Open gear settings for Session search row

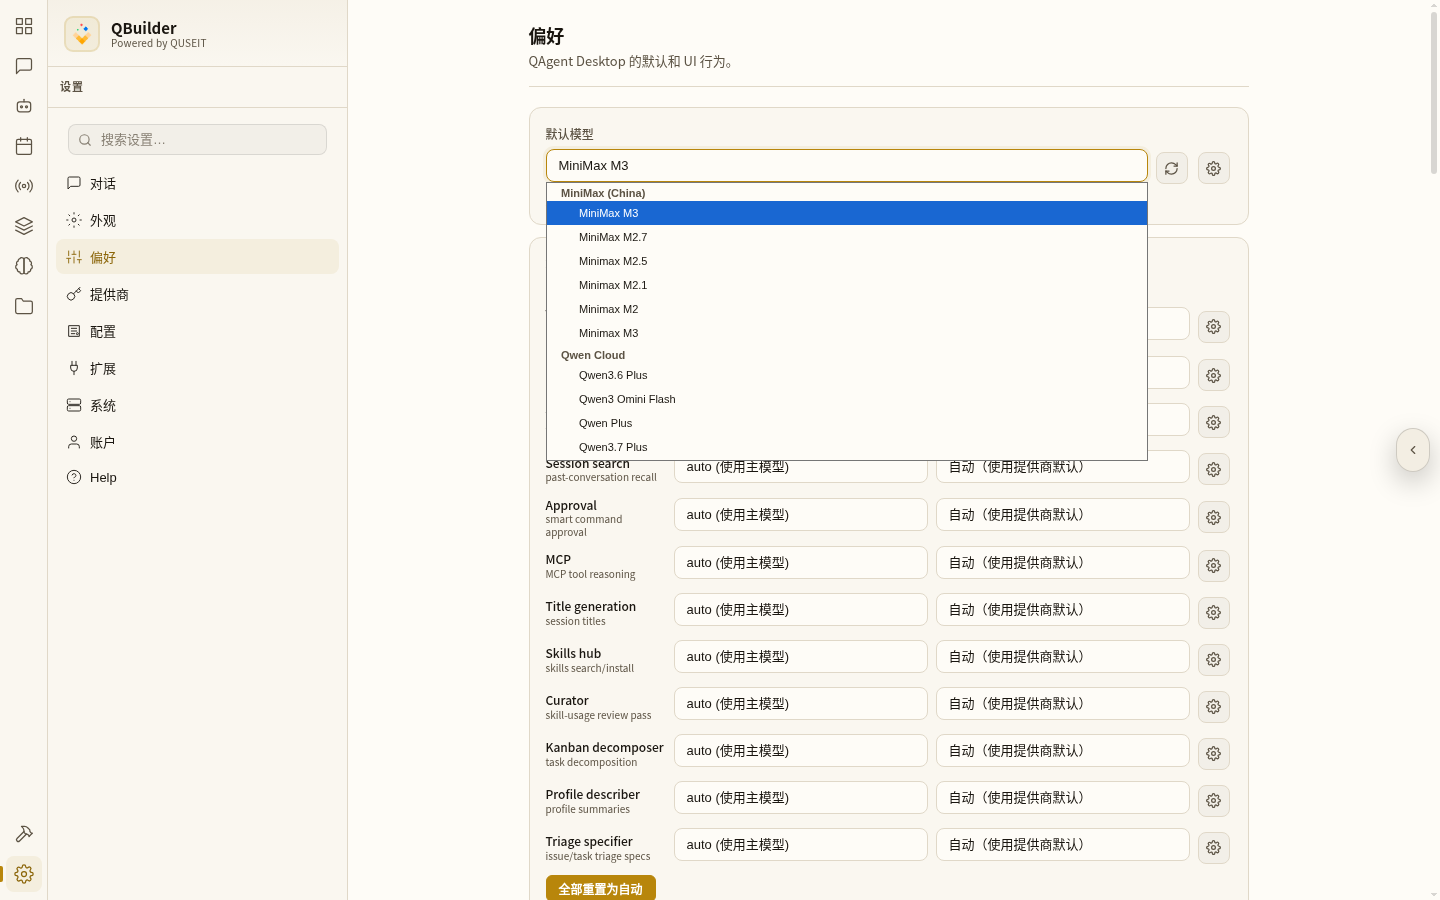coord(1214,470)
